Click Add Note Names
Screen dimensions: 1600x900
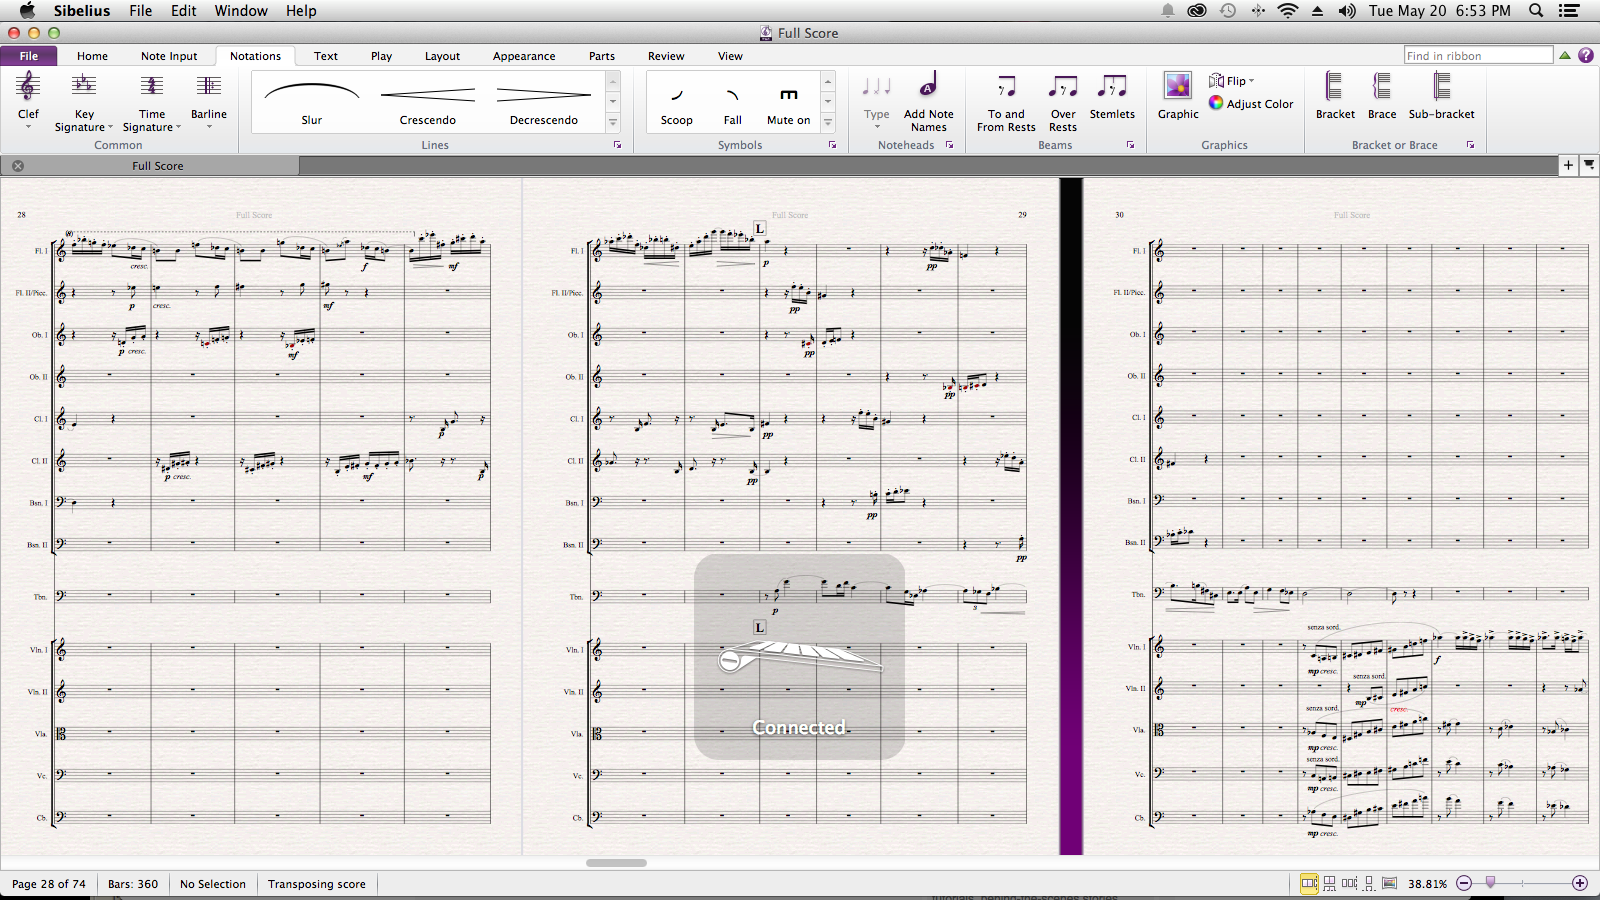929,102
